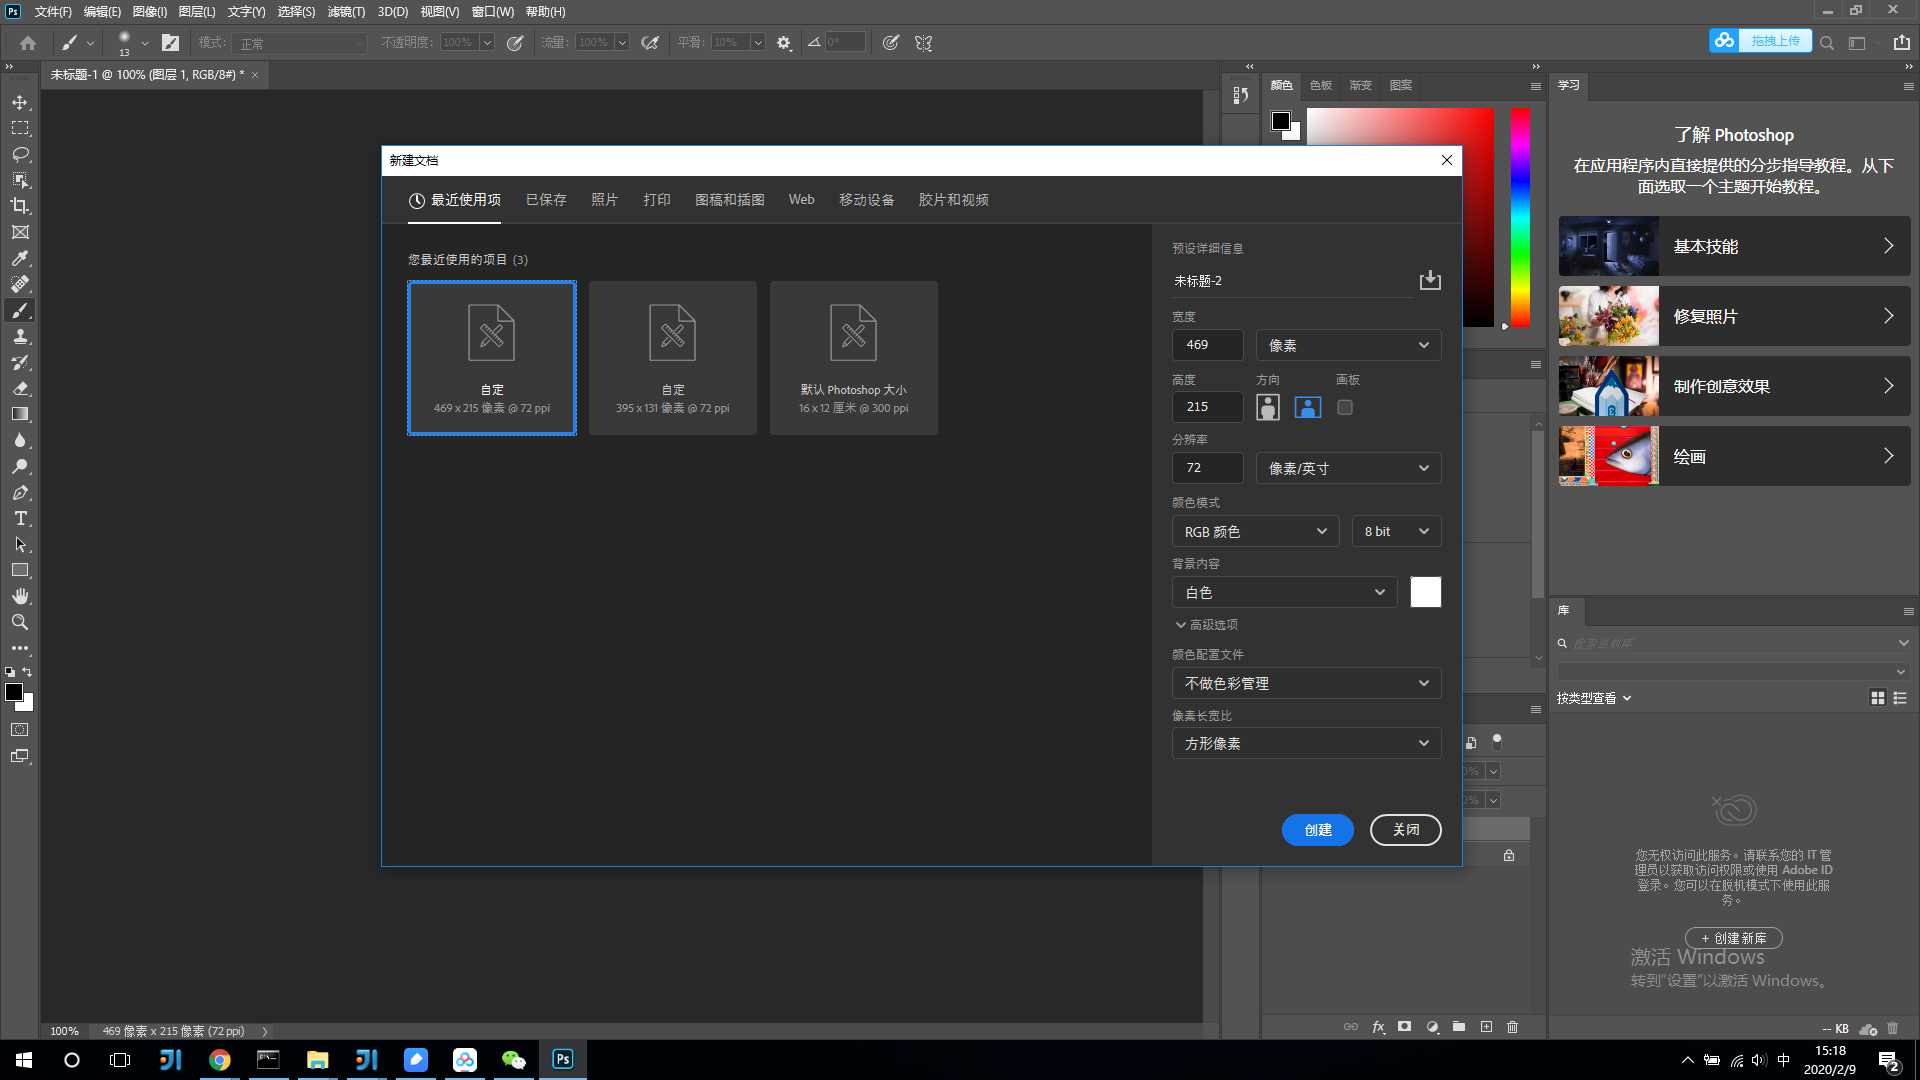Save document preset icon next to 未标题-2

pos(1430,280)
